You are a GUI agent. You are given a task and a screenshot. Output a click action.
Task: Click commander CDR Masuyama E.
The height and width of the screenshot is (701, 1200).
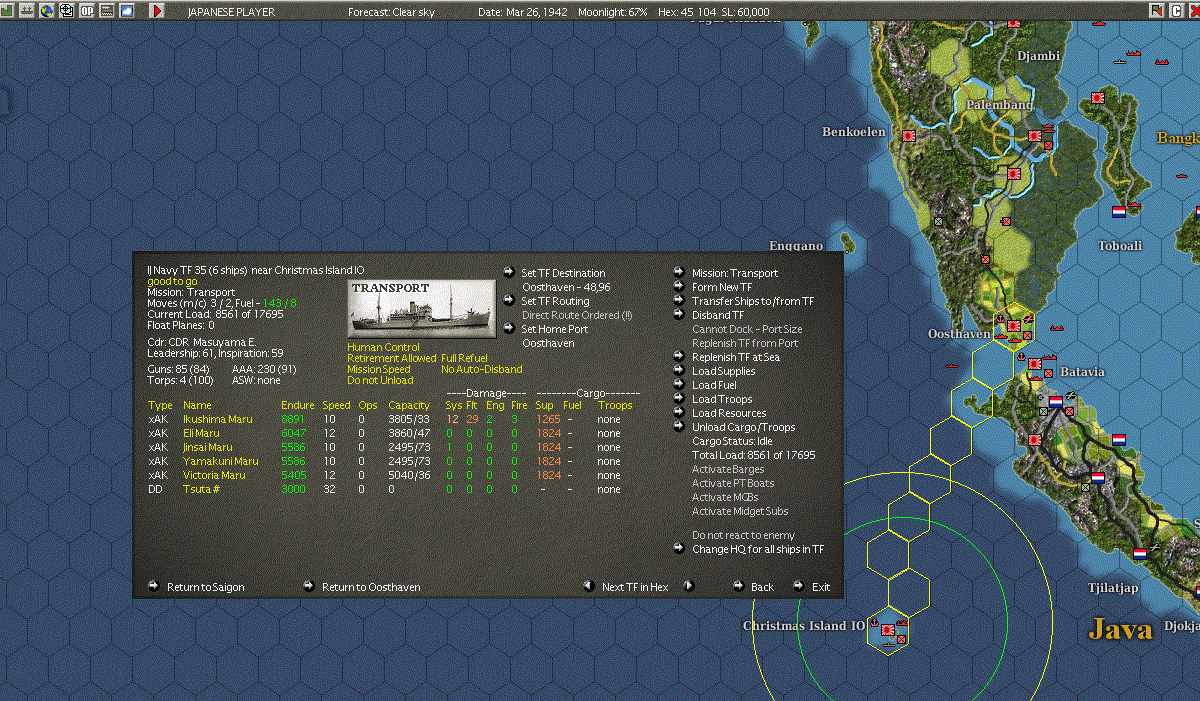pyautogui.click(x=202, y=342)
